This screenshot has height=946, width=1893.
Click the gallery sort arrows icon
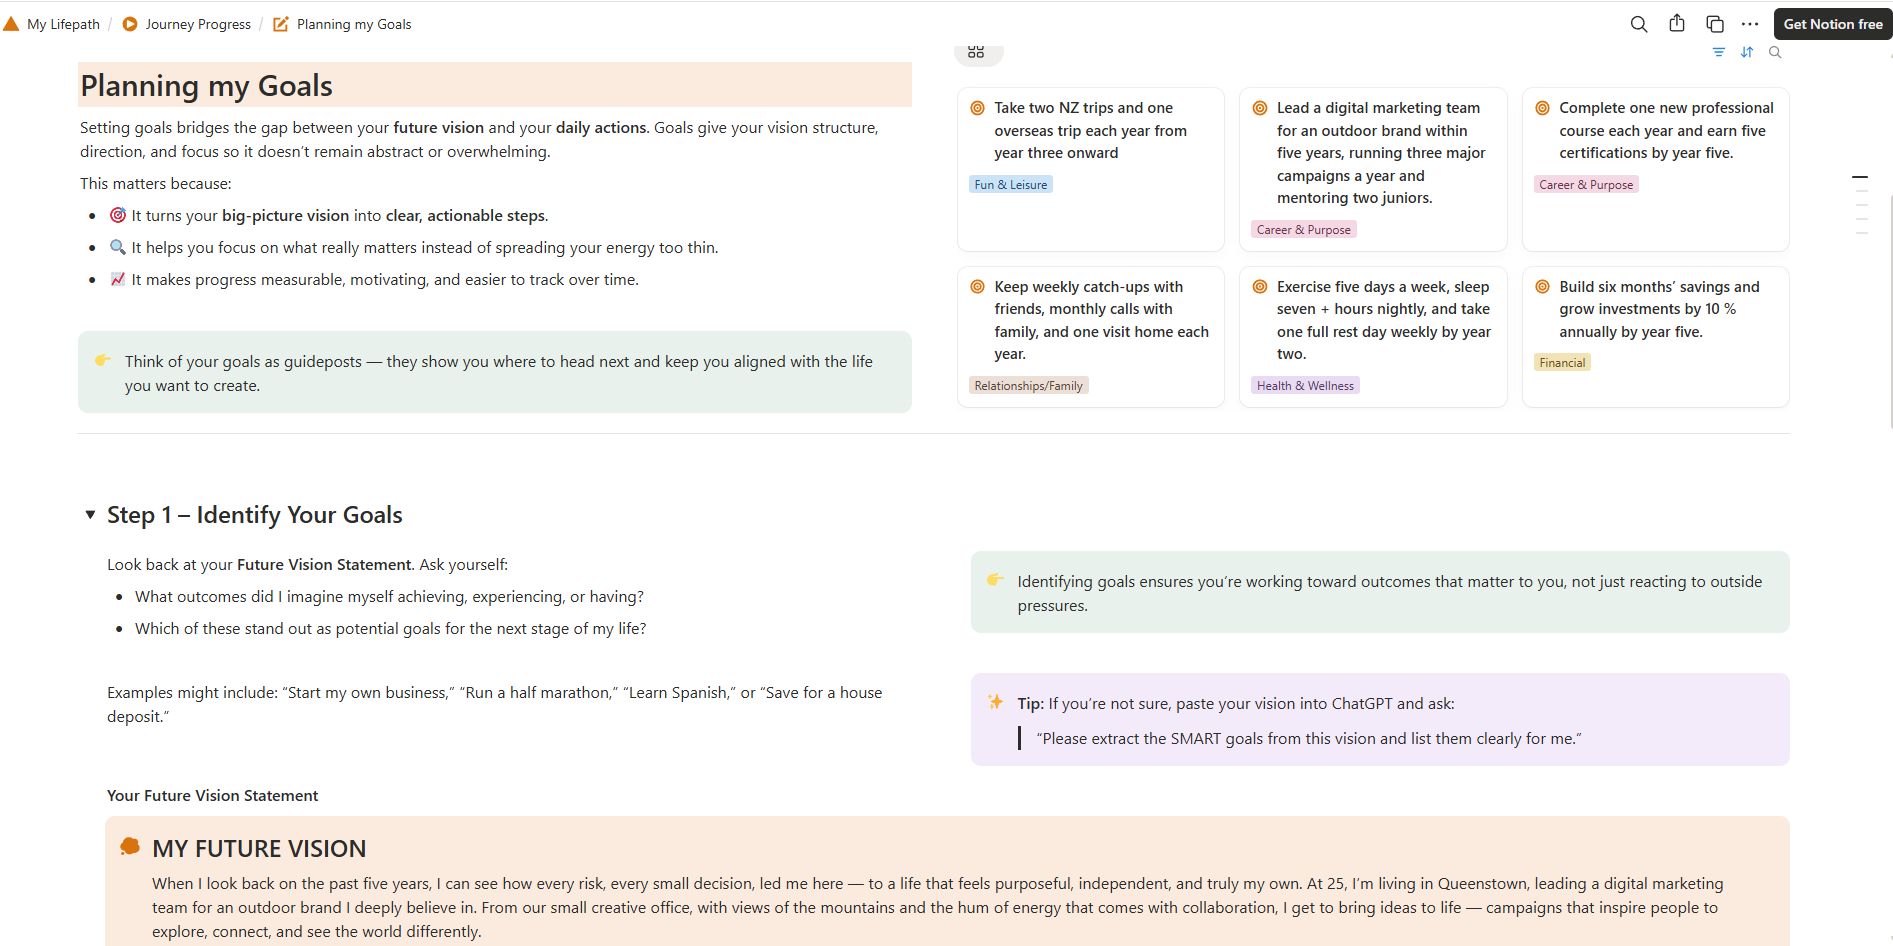click(x=1747, y=52)
